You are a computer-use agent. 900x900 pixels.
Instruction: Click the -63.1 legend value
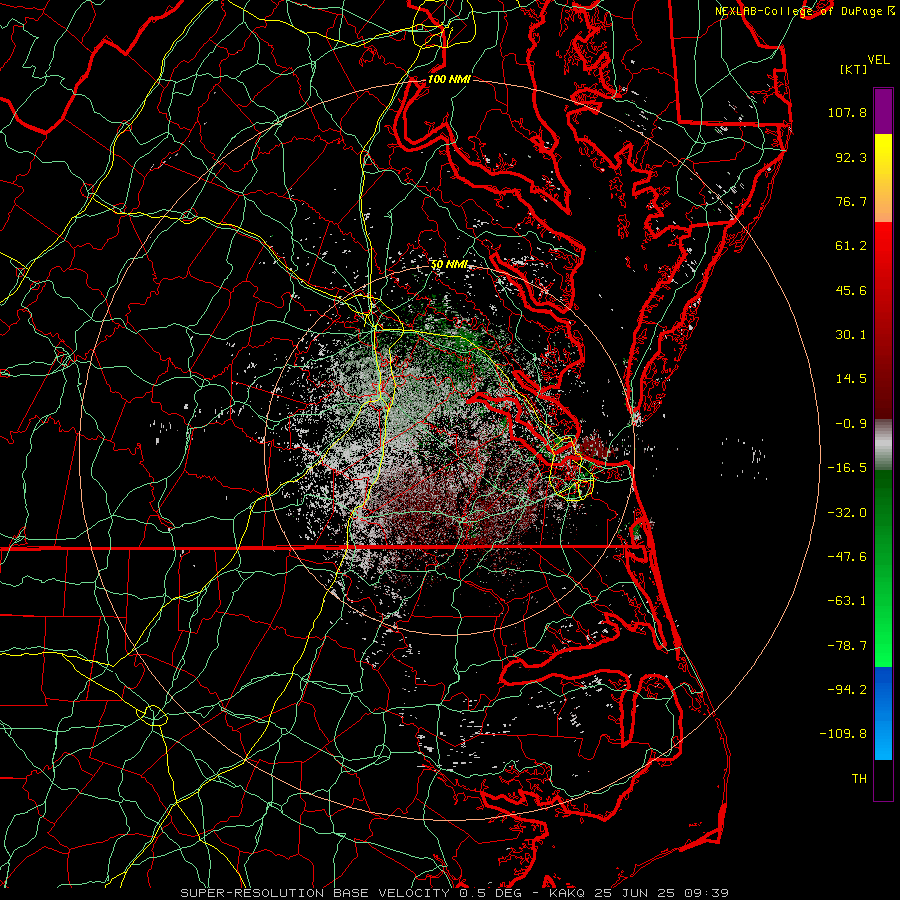point(847,601)
